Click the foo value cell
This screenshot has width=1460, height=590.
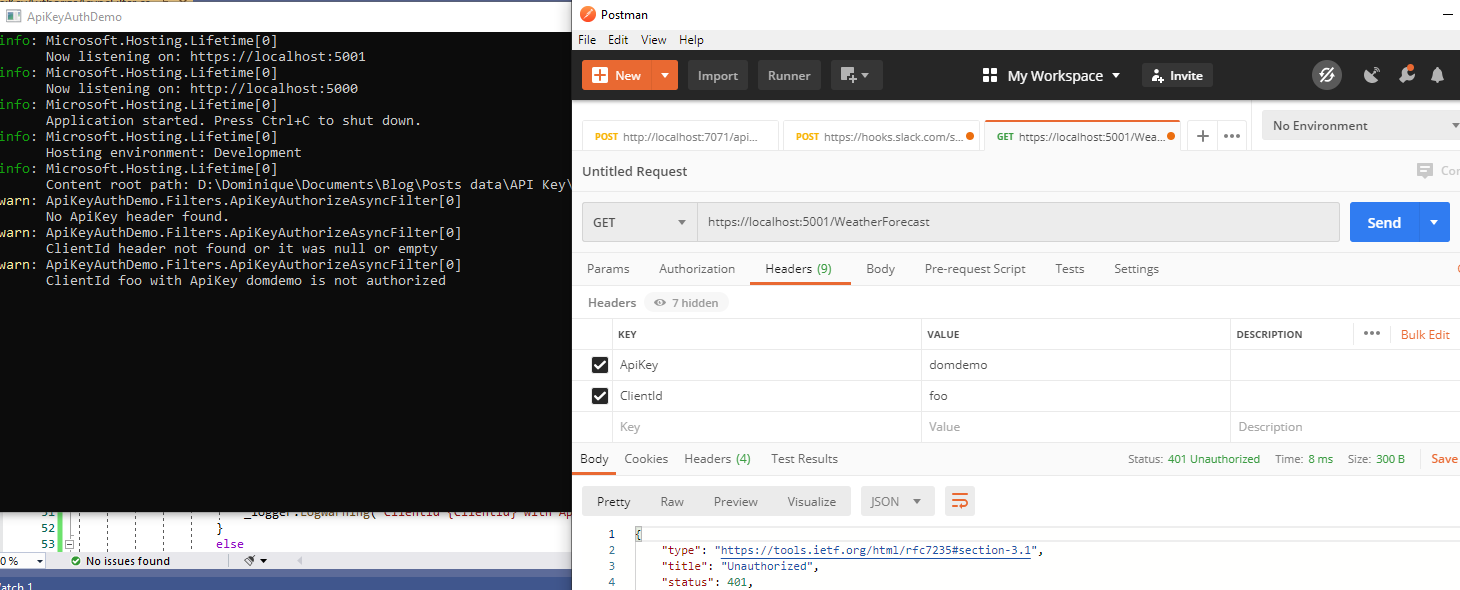(x=1075, y=396)
